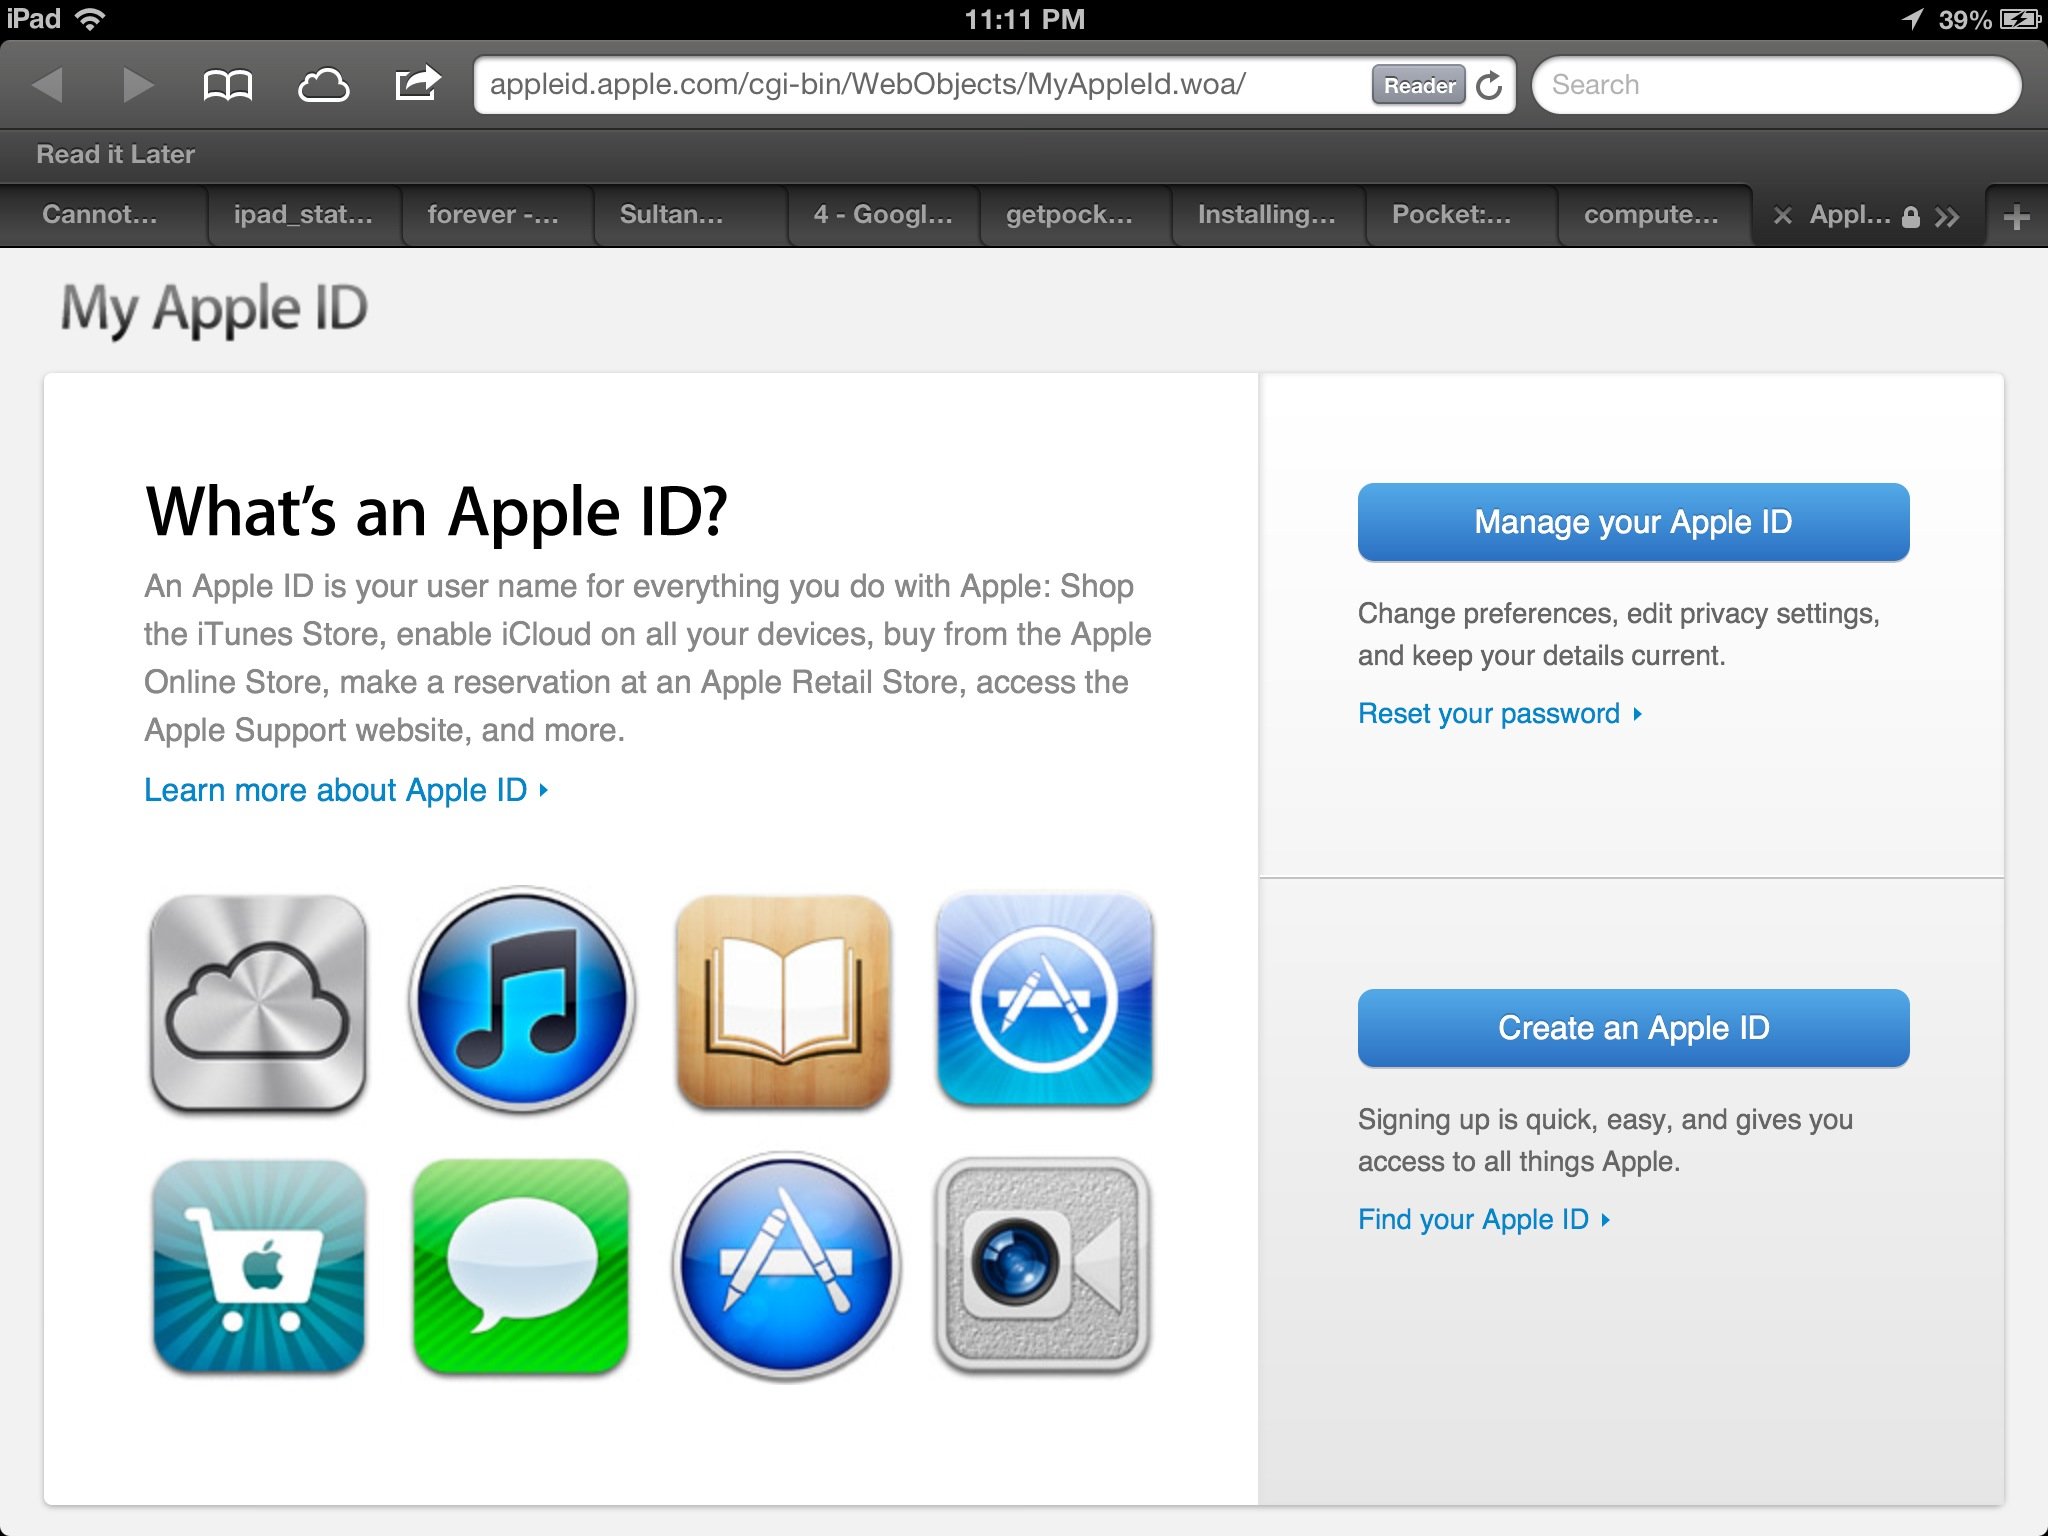Click the iCloud tabs button in toolbar
Viewport: 2048px width, 1536px height.
coord(324,85)
